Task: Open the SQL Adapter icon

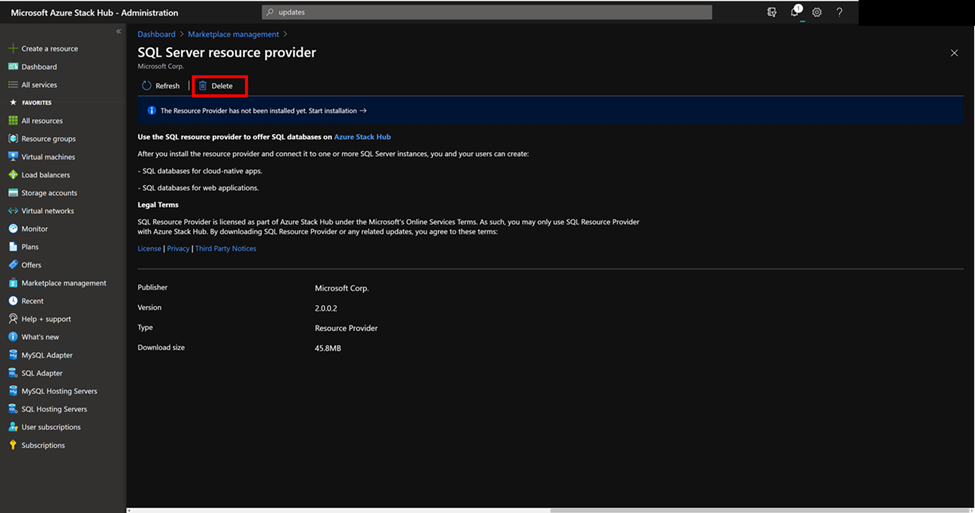Action: pos(12,373)
